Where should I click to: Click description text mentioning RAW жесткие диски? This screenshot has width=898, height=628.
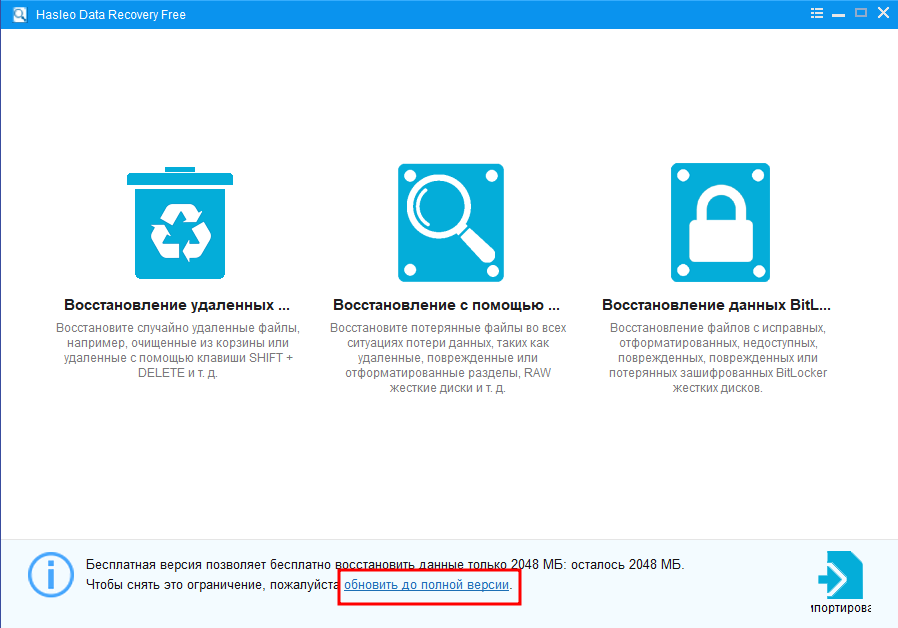[x=448, y=358]
